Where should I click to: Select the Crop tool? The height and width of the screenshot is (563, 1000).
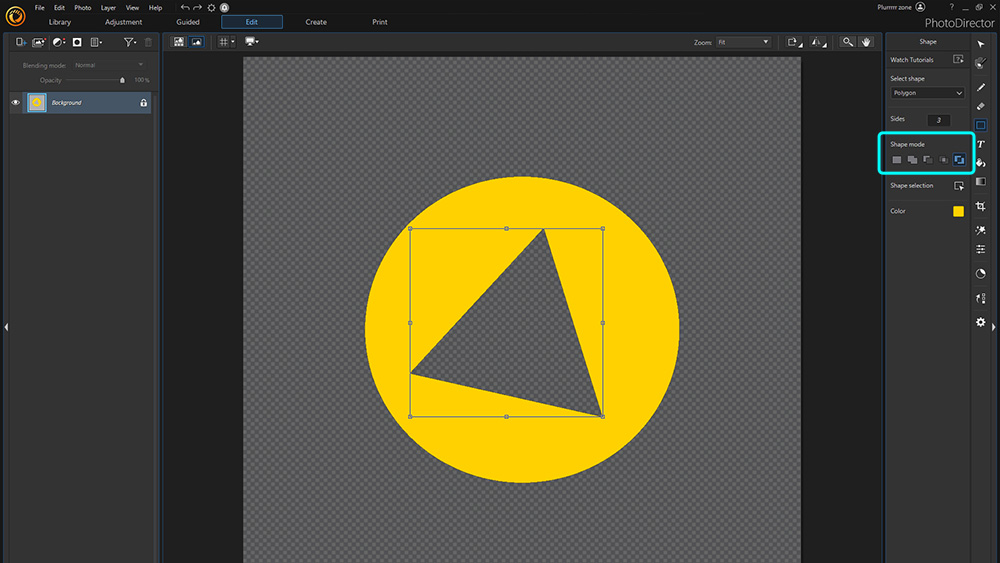tap(981, 206)
